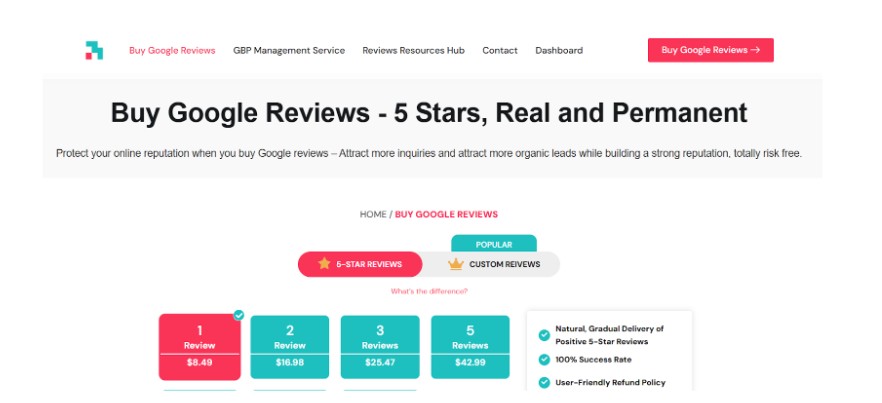The height and width of the screenshot is (403, 882).
Task: Click the star icon in 5-Star Reviews
Action: [324, 264]
